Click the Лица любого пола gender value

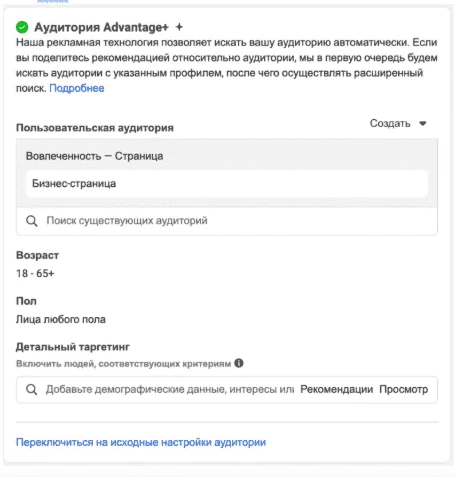point(61,319)
